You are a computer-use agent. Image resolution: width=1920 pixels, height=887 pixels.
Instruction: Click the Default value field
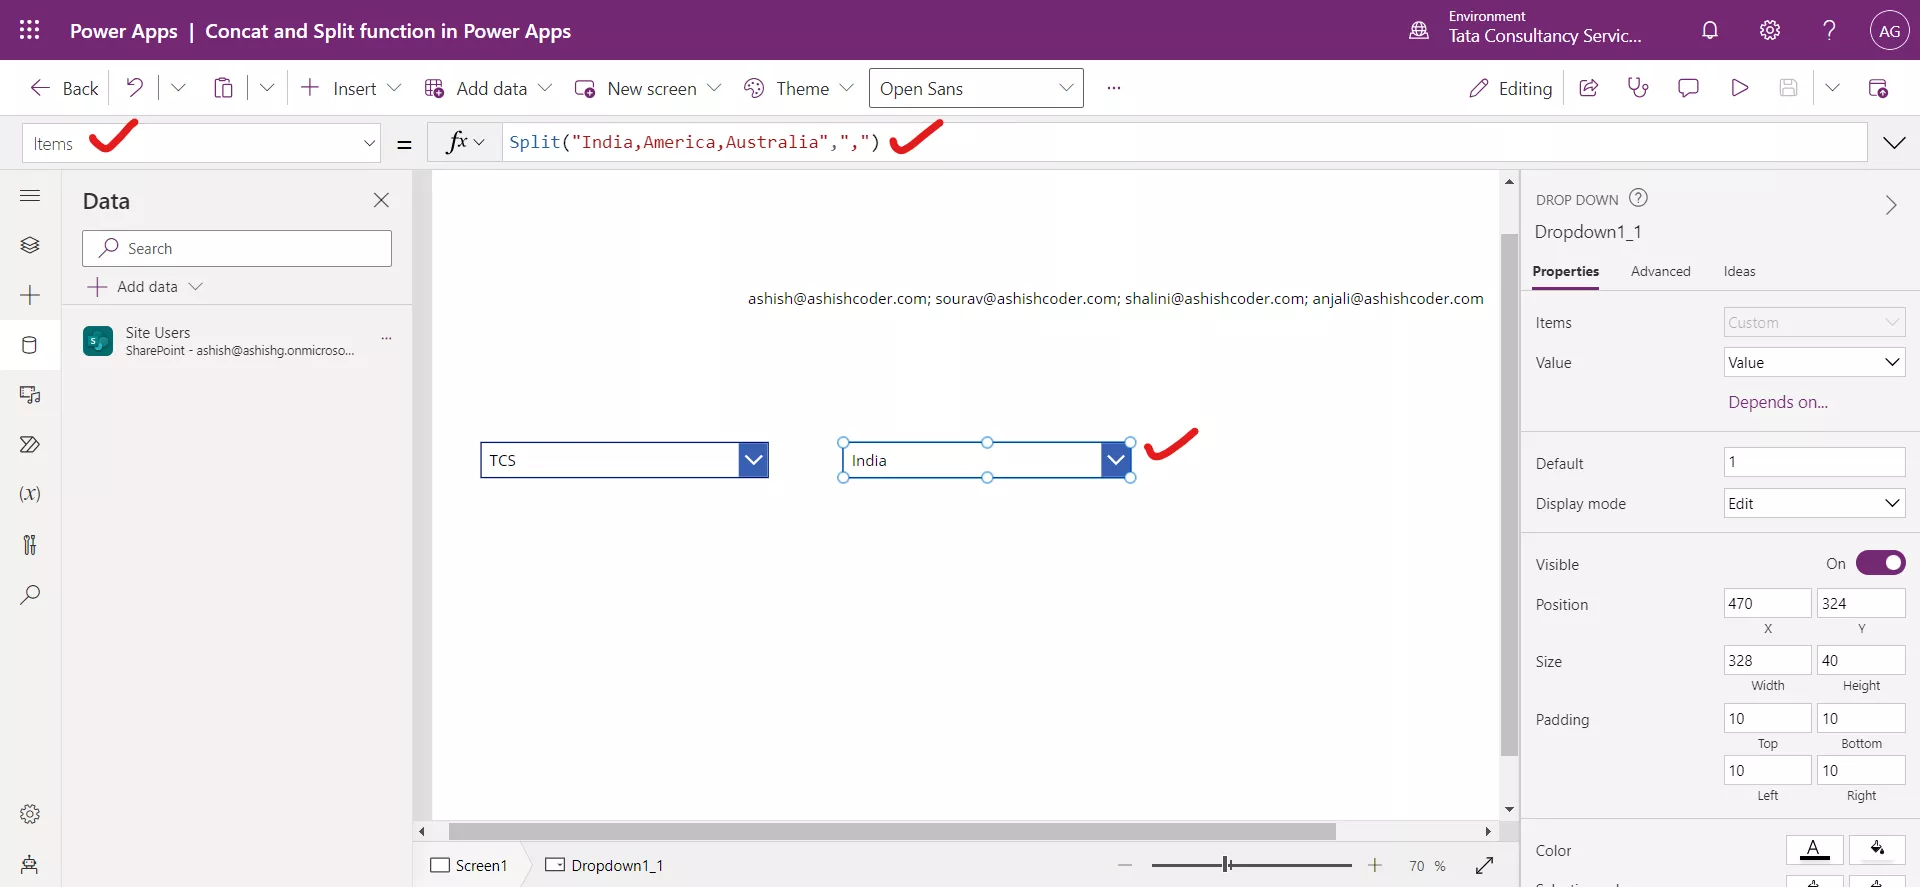1814,462
